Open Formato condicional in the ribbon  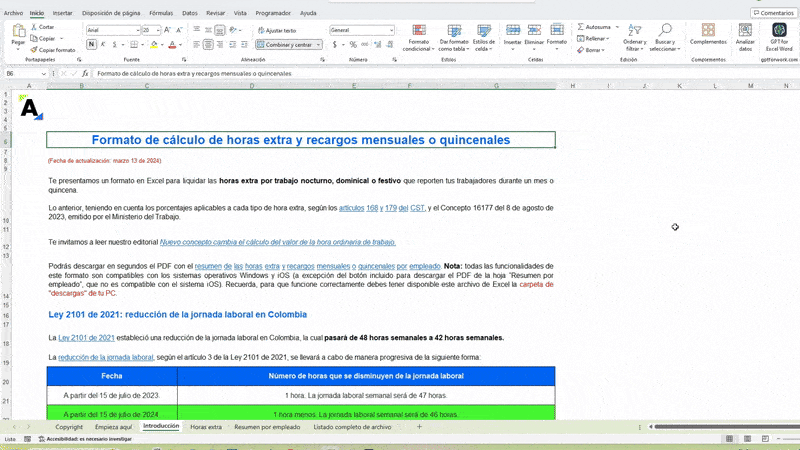pyautogui.click(x=418, y=39)
